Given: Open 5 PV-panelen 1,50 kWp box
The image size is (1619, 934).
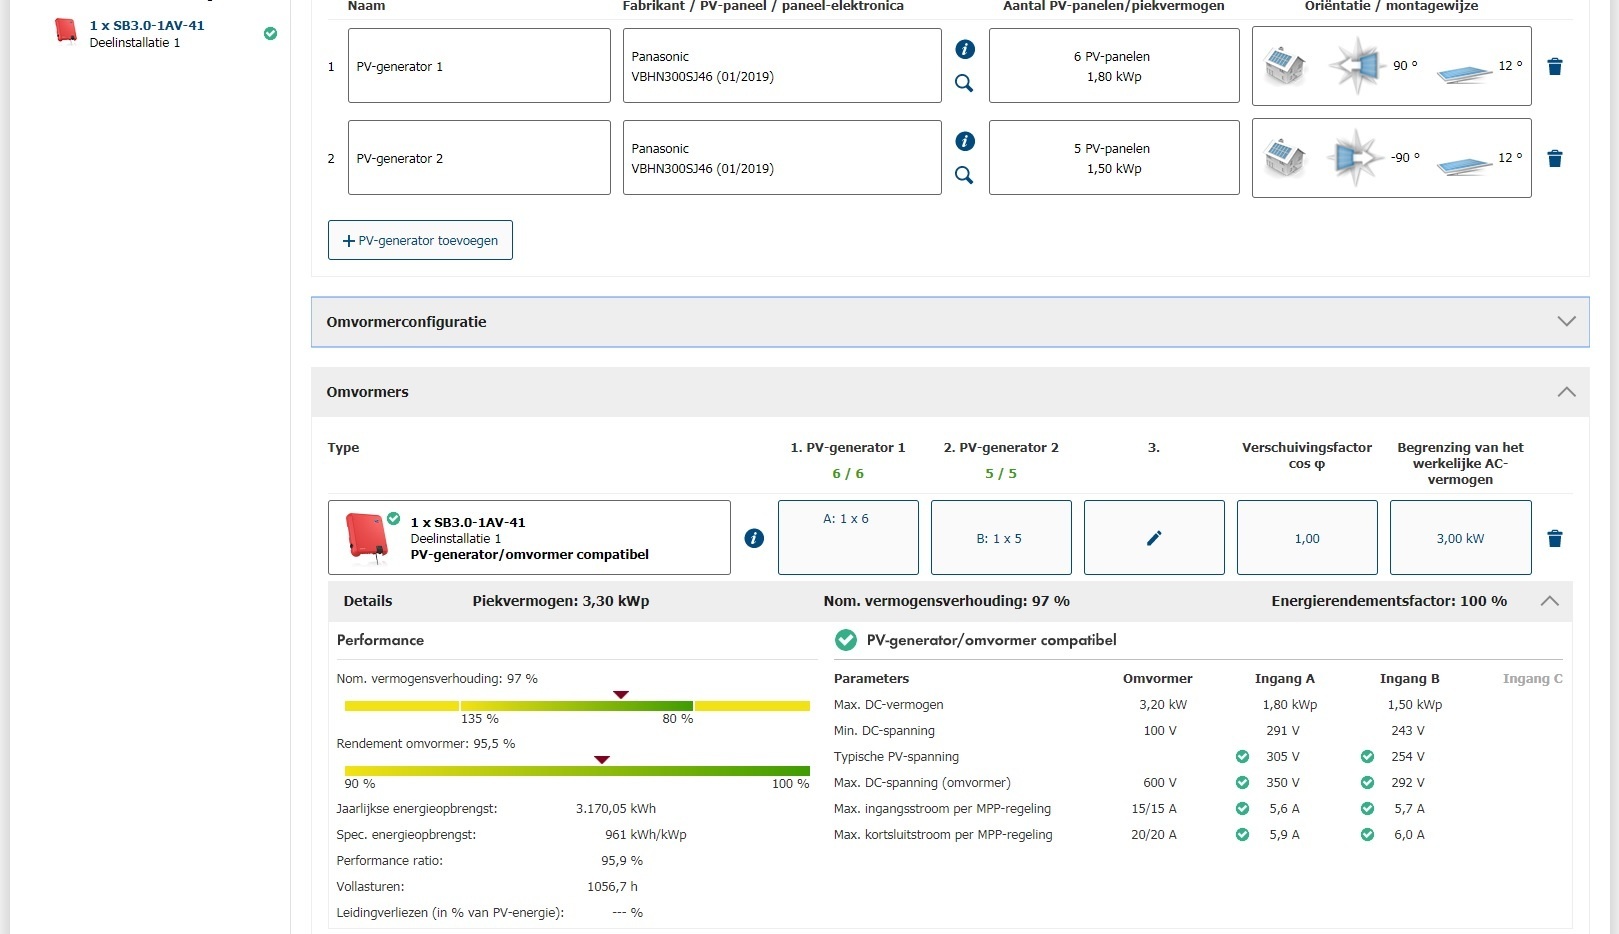Looking at the screenshot, I should pos(1114,158).
